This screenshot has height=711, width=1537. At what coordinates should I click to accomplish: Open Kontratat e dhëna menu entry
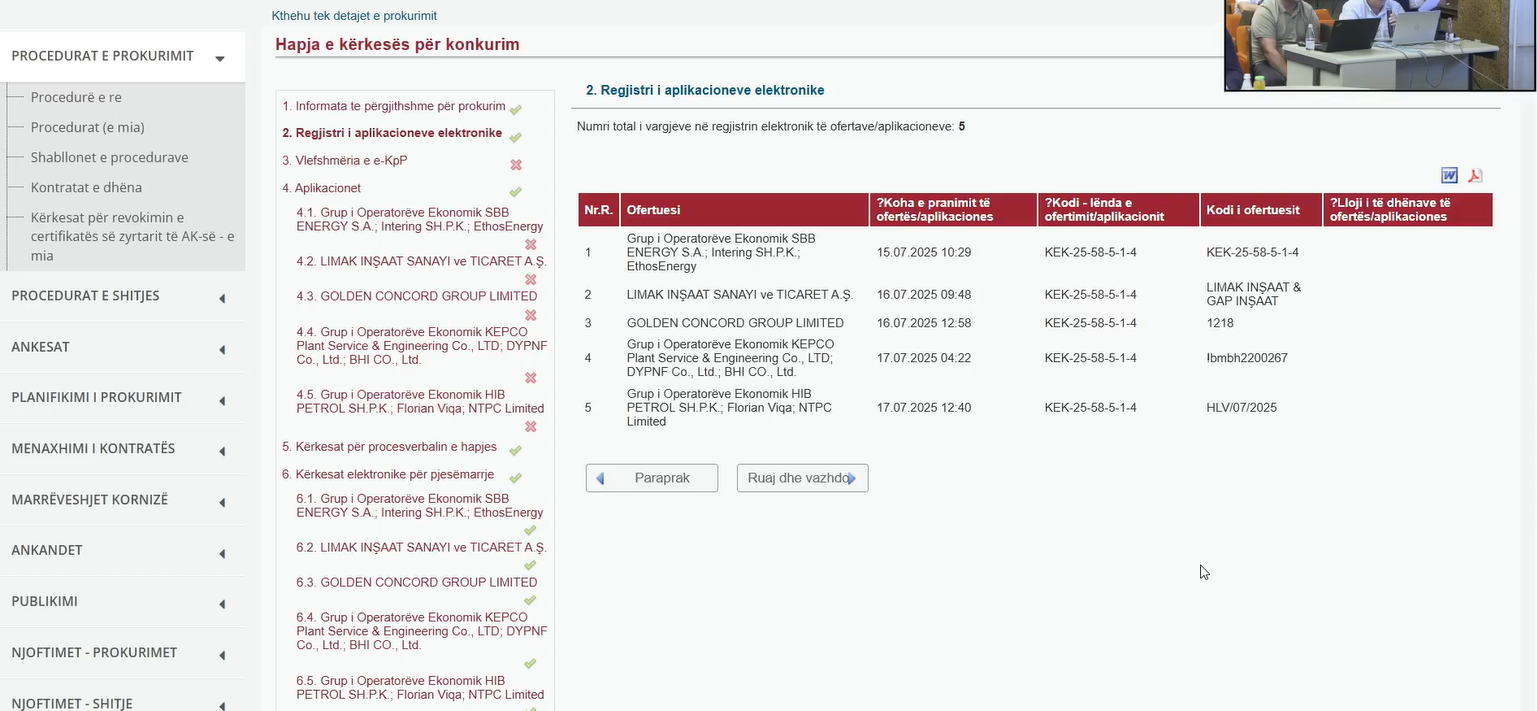tap(86, 187)
